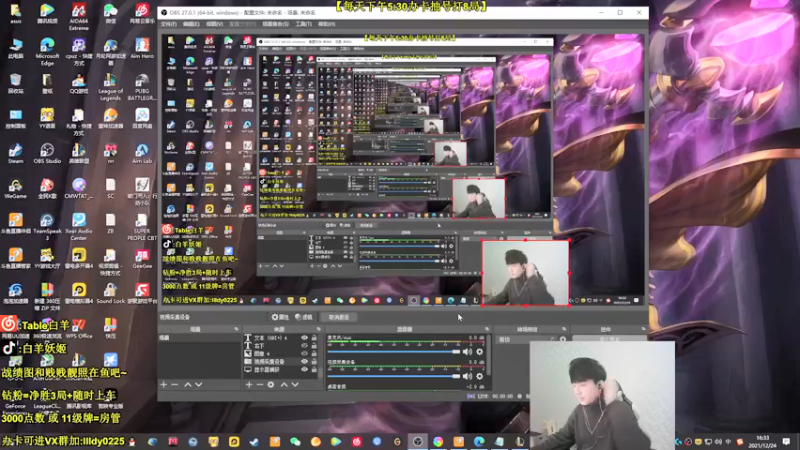Open the third menu in OBS menu bar

coord(214,24)
